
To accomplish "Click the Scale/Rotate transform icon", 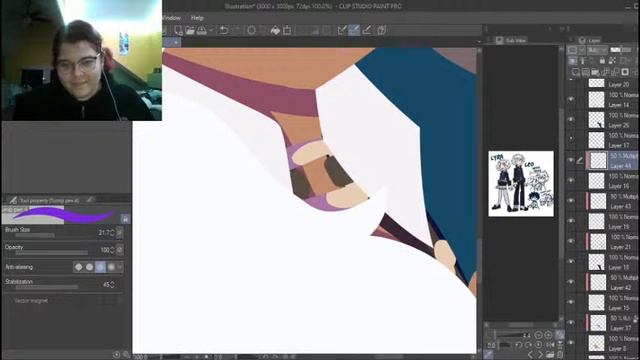I will pyautogui.click(x=287, y=30).
